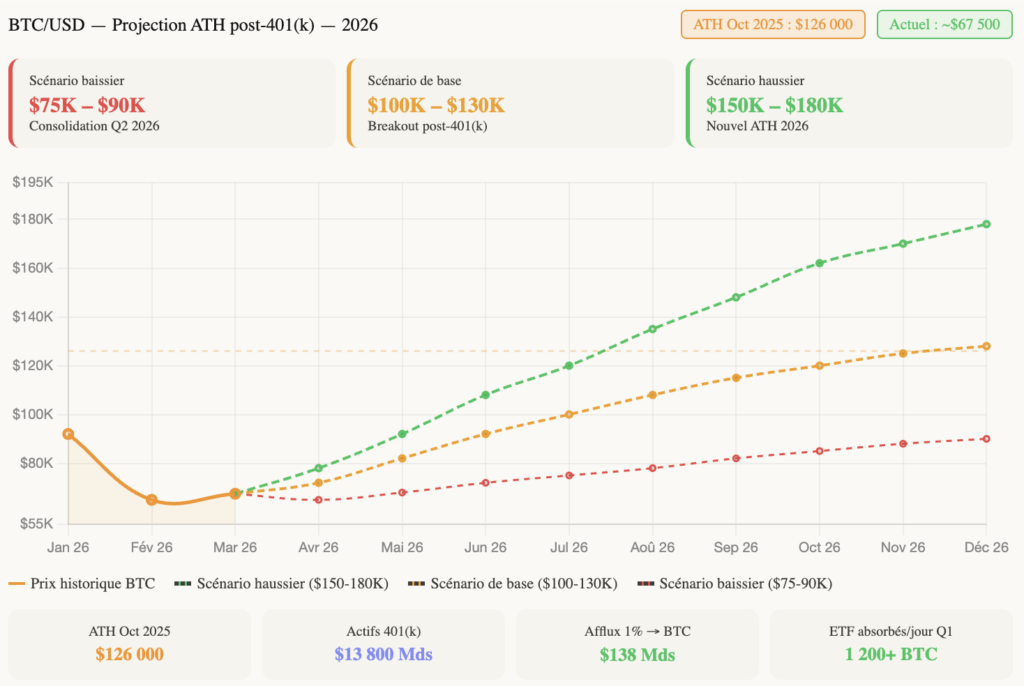Open the 'Scénario baissier' card
The width and height of the screenshot is (1024, 686).
(170, 103)
